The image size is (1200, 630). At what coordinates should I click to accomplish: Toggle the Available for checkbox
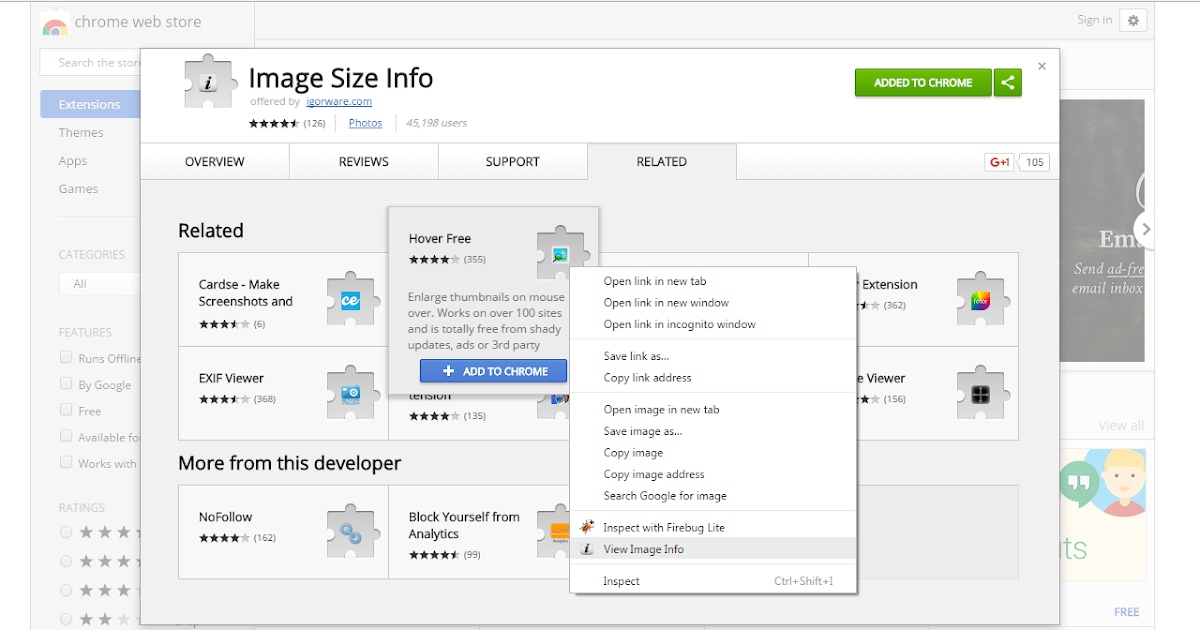pyautogui.click(x=66, y=436)
